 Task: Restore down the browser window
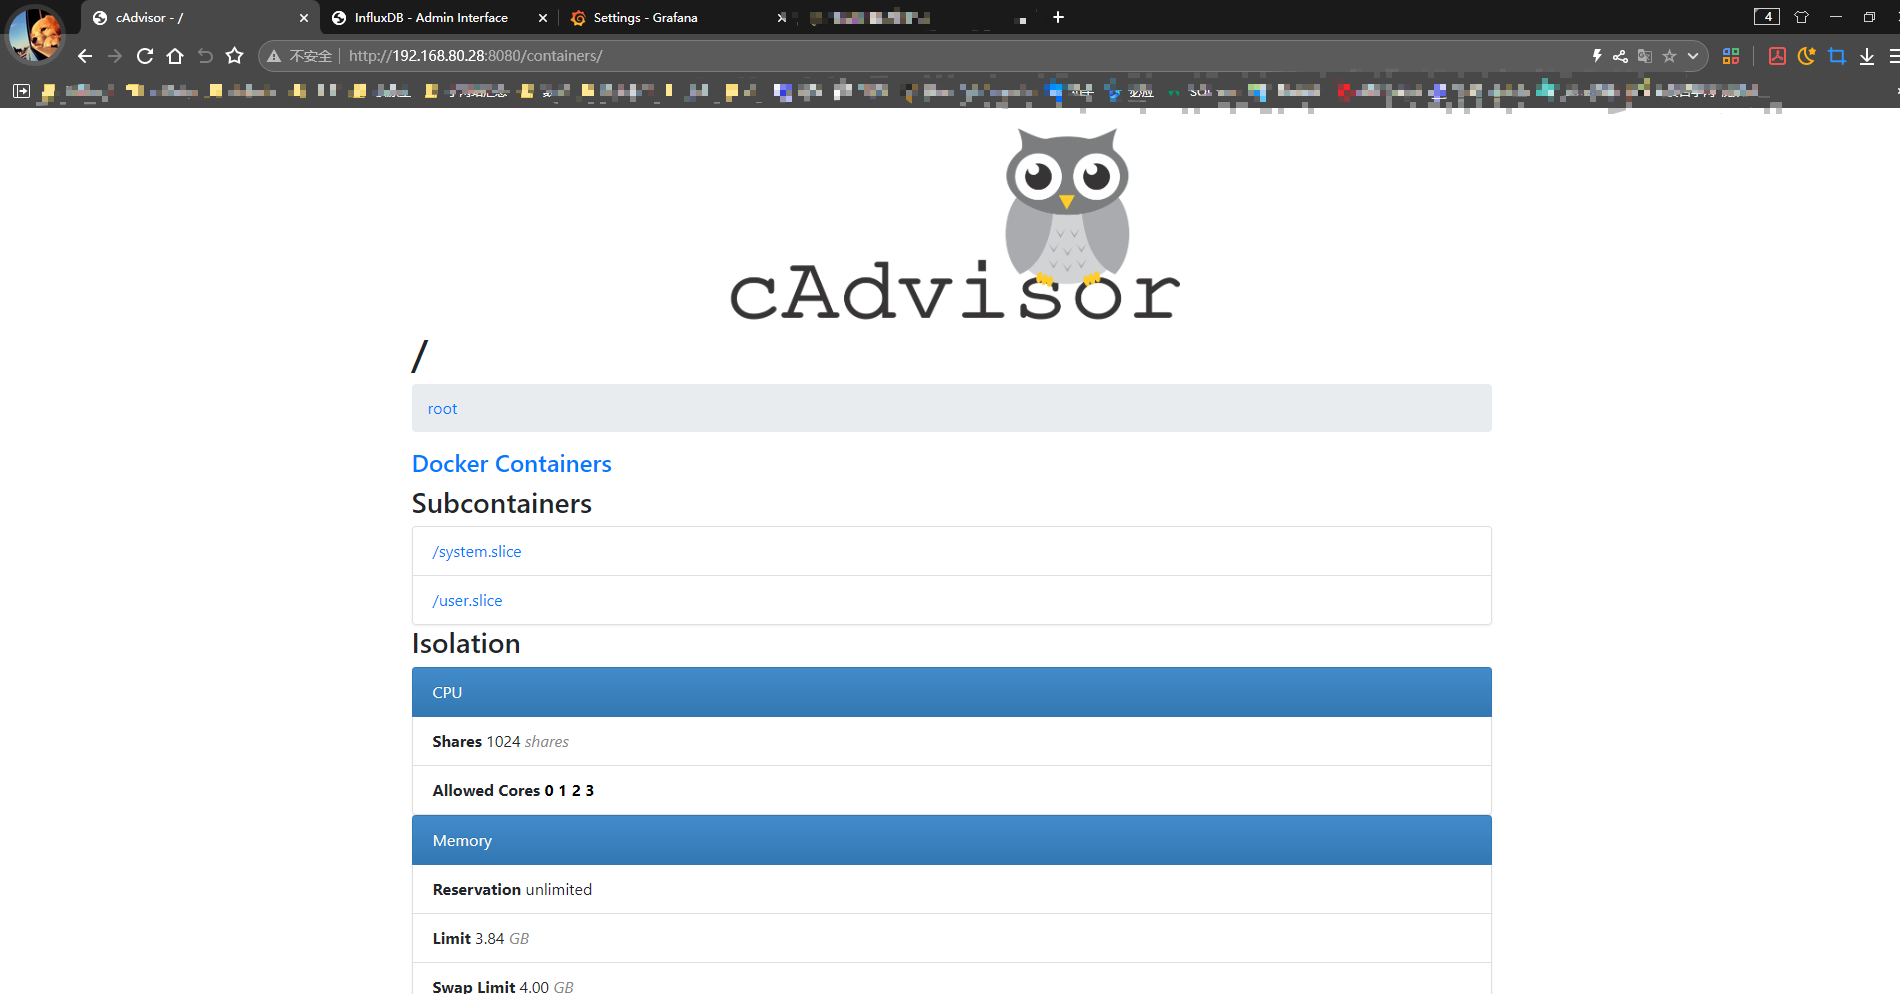point(1869,17)
